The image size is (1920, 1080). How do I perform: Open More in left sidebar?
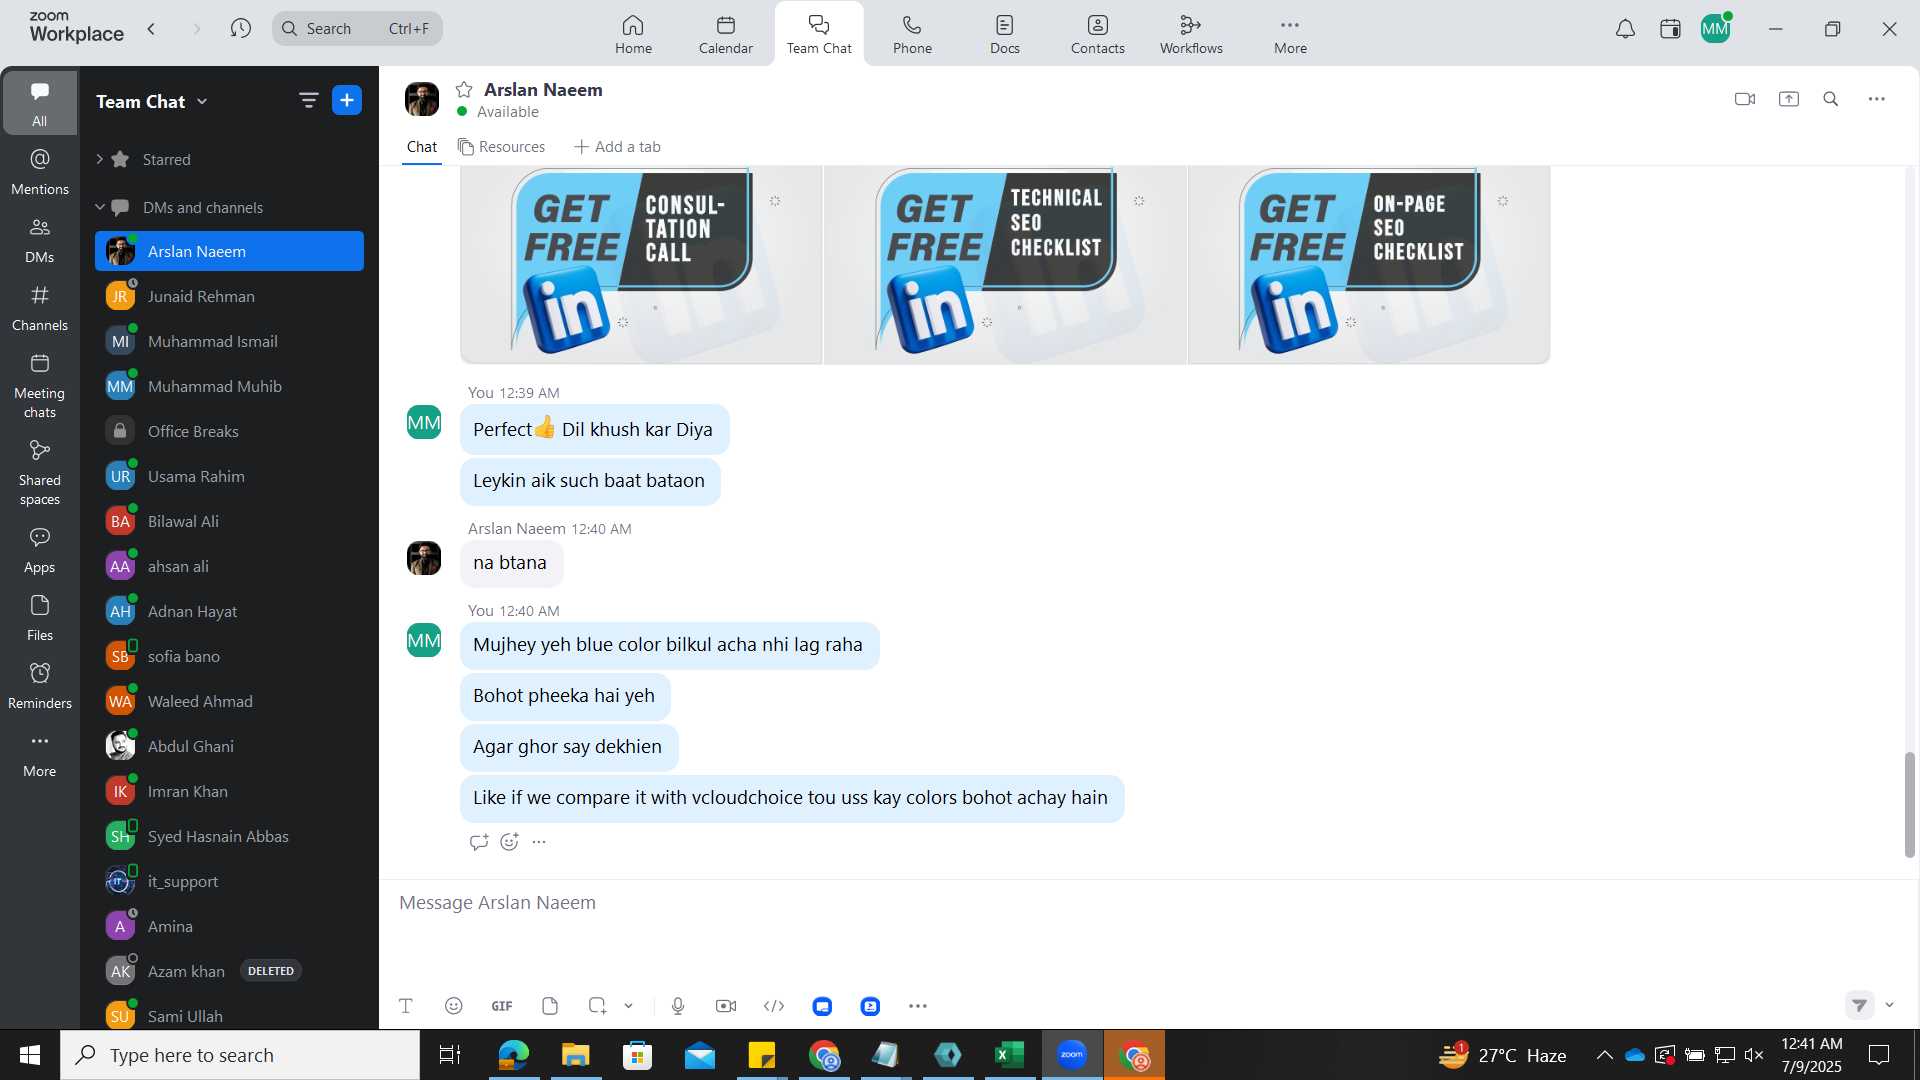(x=40, y=754)
